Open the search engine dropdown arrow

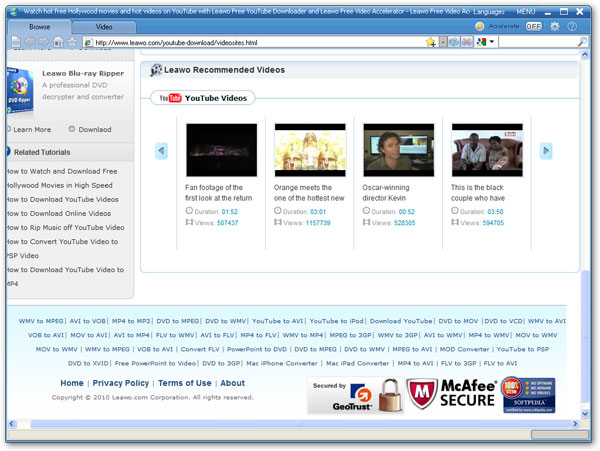[492, 41]
